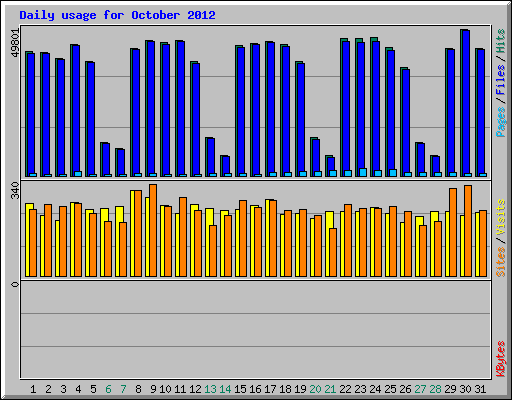
Task: Click day 24 on the x-axis
Action: [x=375, y=389]
